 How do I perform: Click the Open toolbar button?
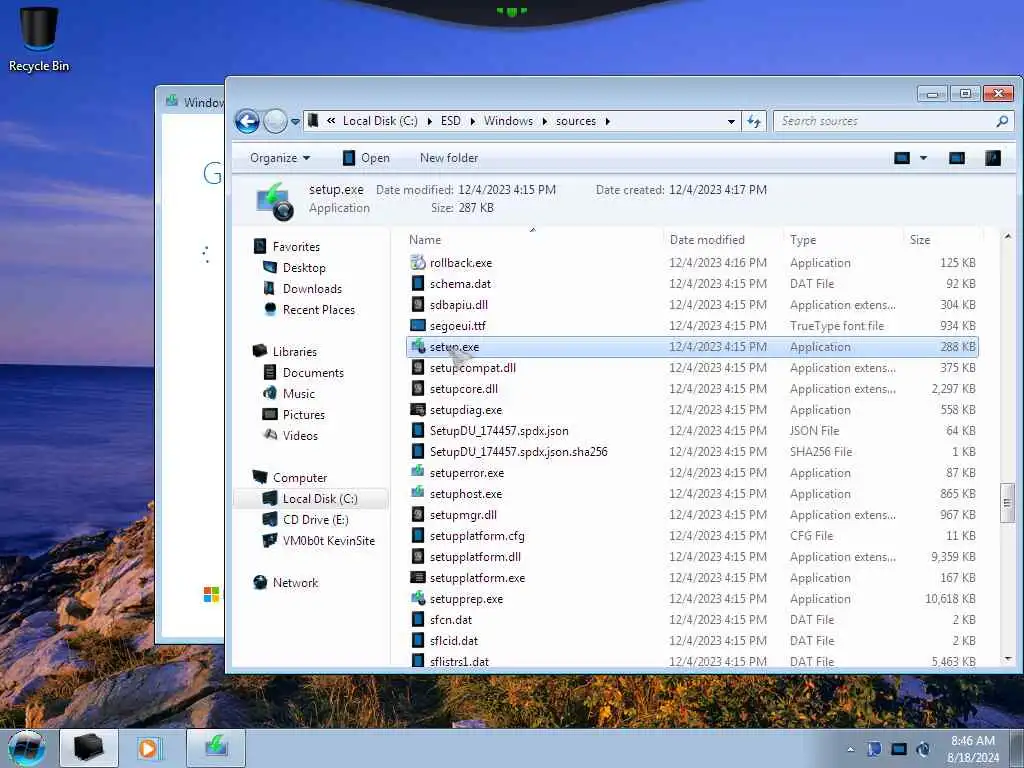[366, 158]
